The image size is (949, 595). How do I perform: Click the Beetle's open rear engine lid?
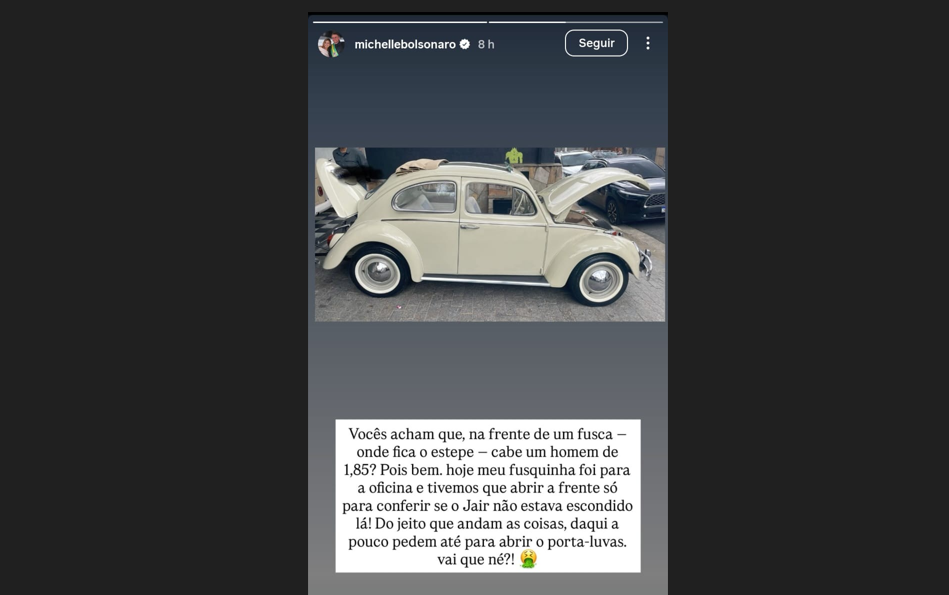click(338, 188)
